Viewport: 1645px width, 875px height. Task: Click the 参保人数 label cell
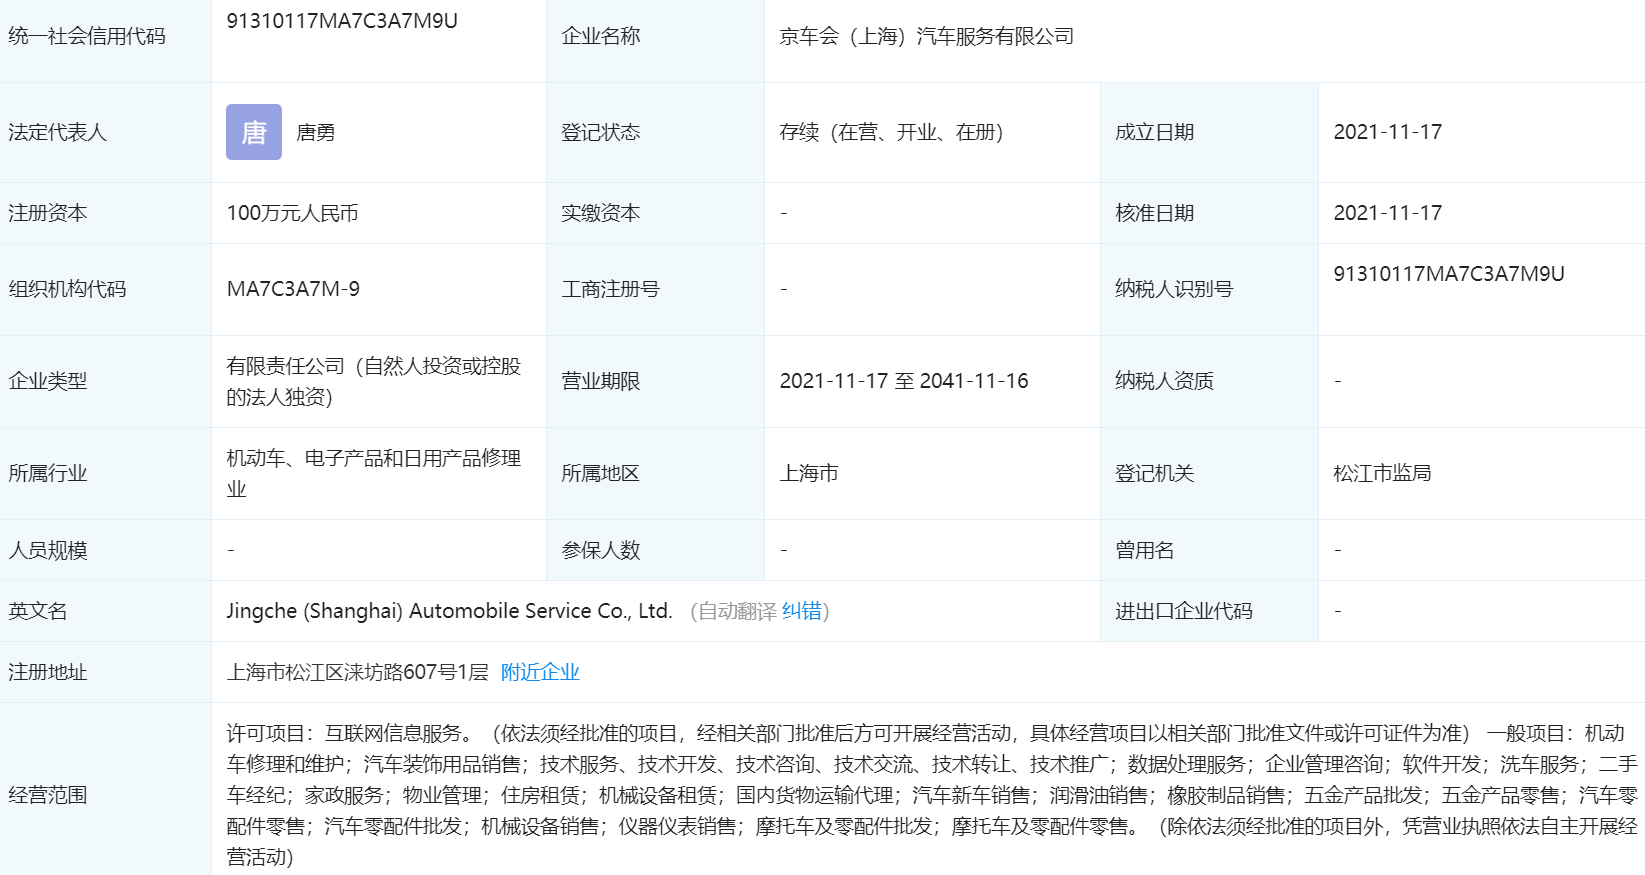point(656,550)
